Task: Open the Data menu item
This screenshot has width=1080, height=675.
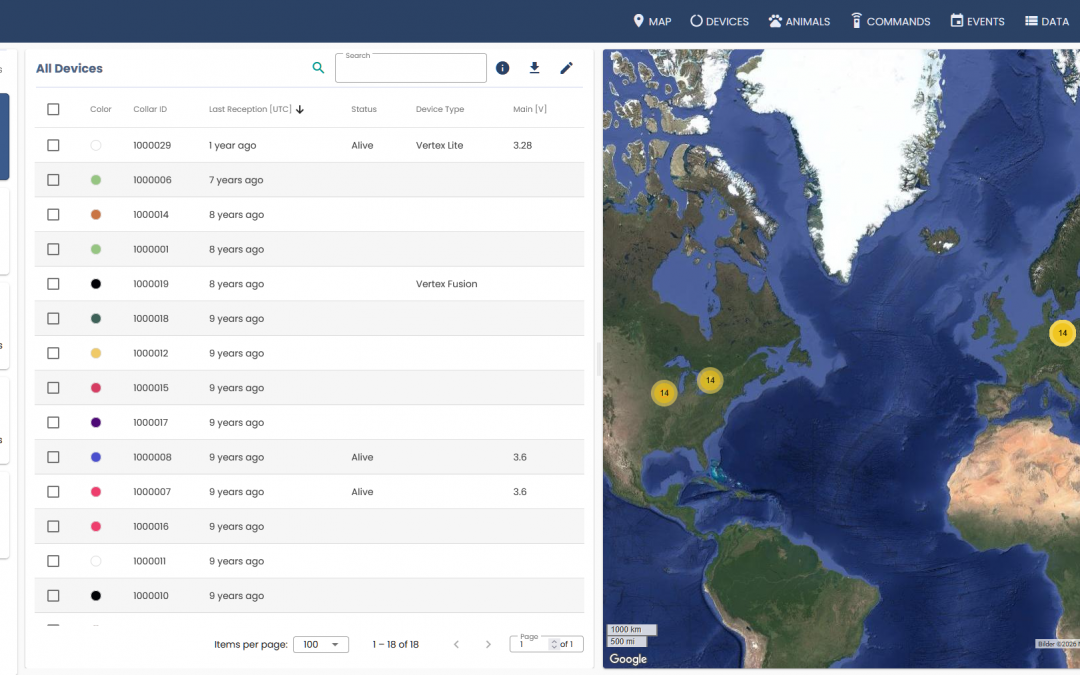Action: 1046,21
